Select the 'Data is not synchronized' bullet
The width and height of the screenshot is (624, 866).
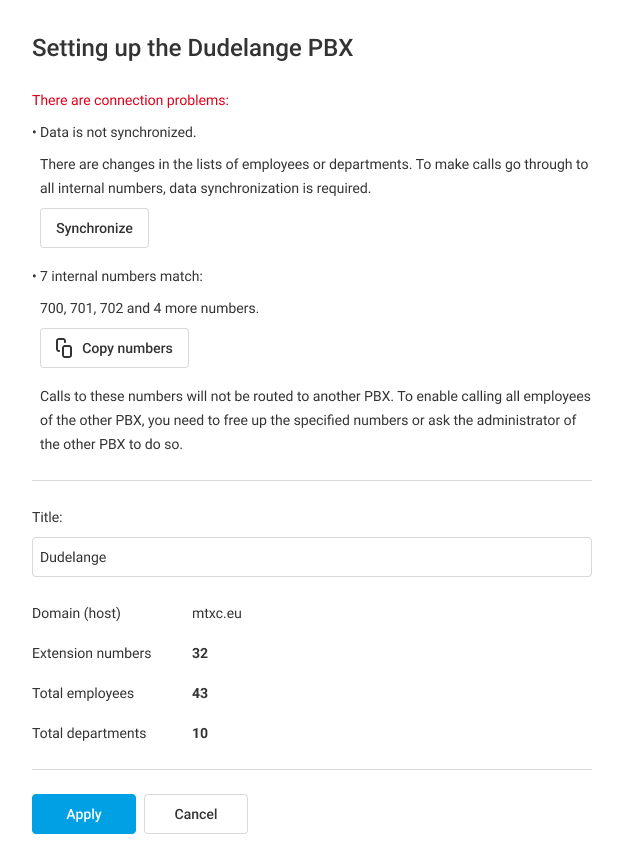pyautogui.click(x=116, y=132)
